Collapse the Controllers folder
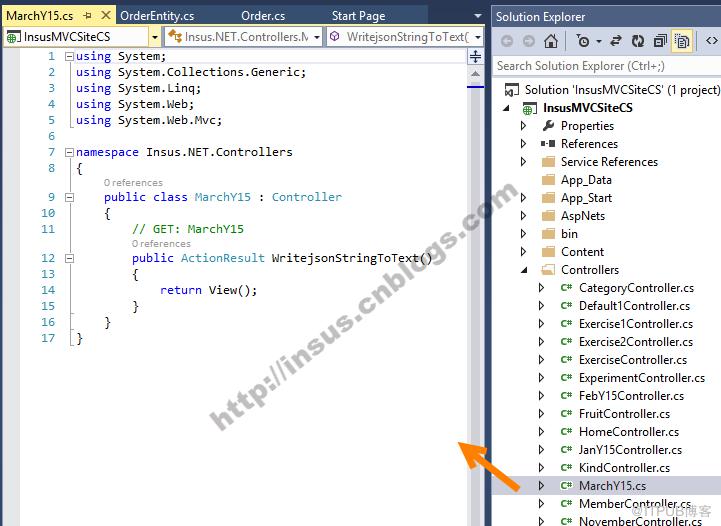 coord(524,270)
